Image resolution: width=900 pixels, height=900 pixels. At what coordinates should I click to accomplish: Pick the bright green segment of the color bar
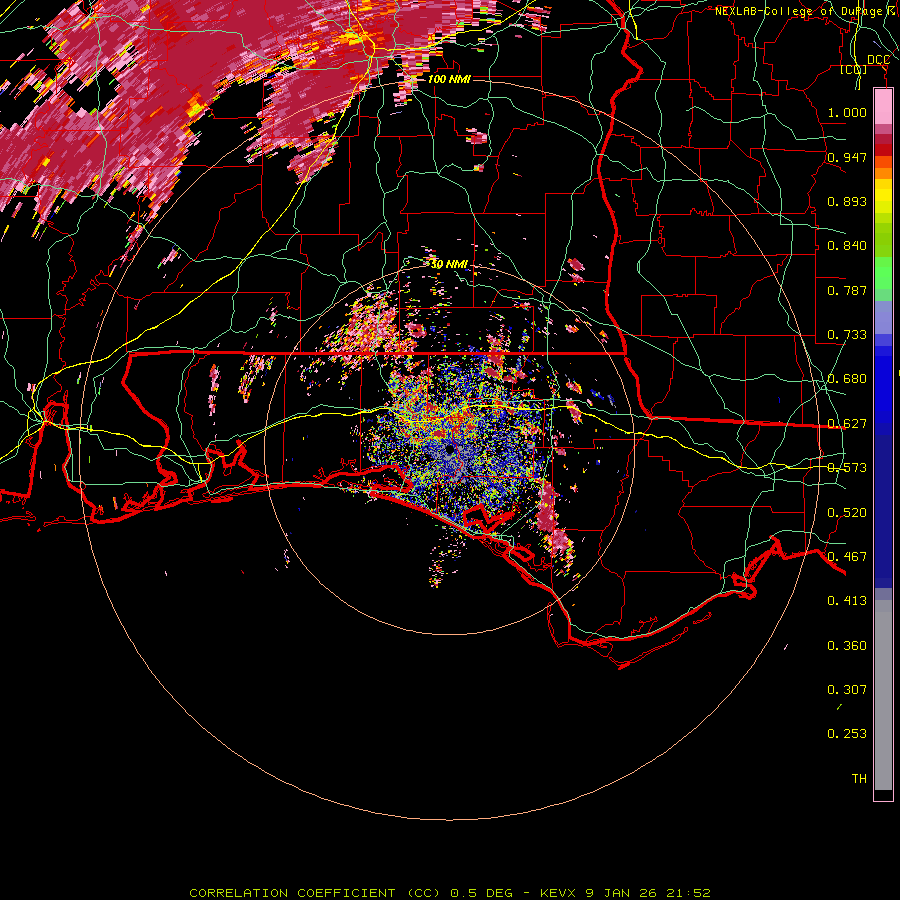pos(883,273)
